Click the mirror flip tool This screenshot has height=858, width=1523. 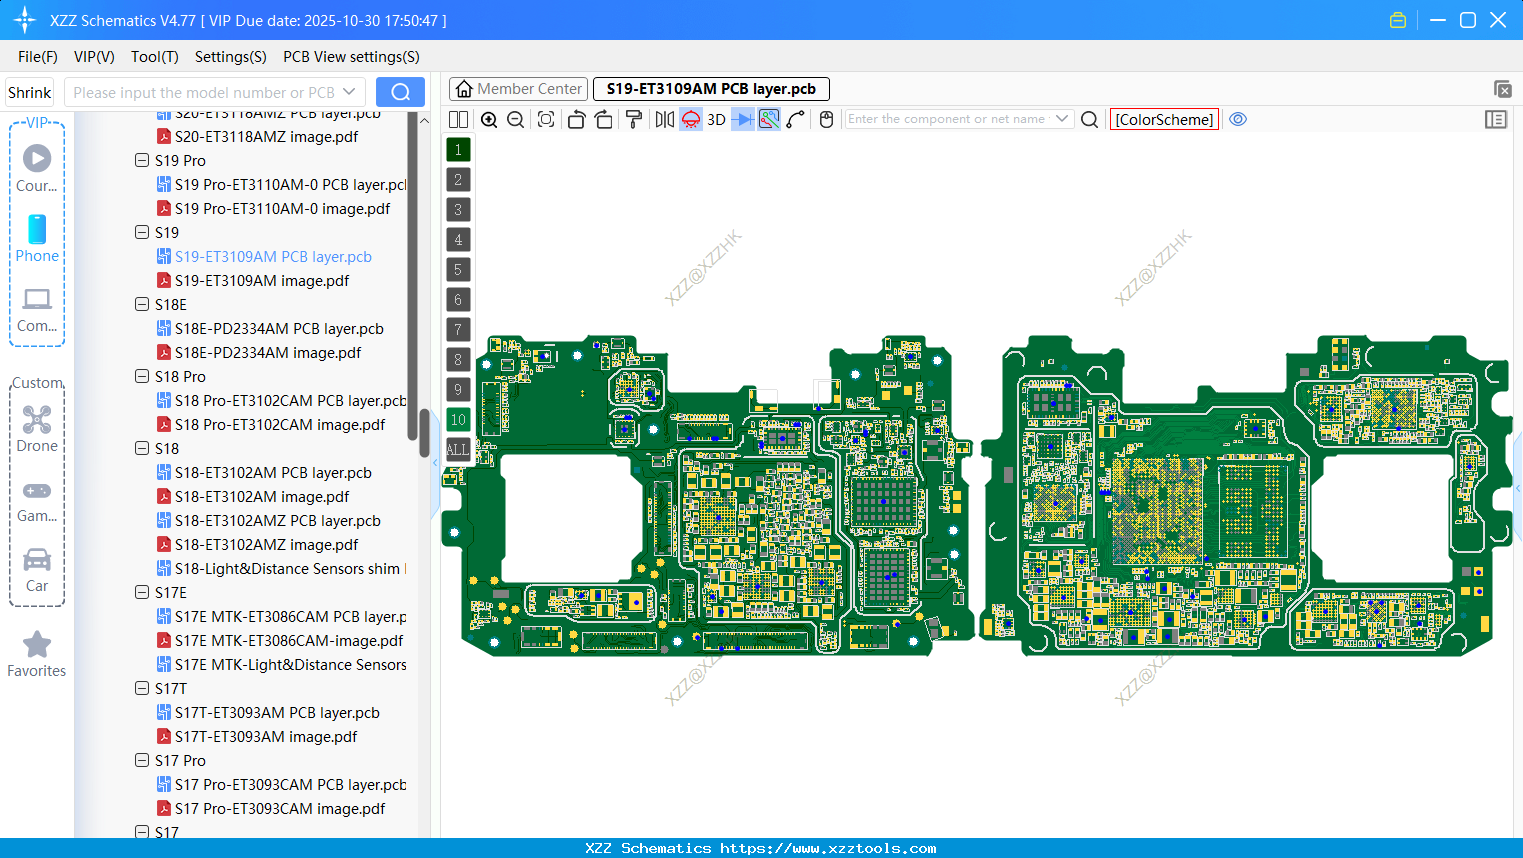pos(663,119)
